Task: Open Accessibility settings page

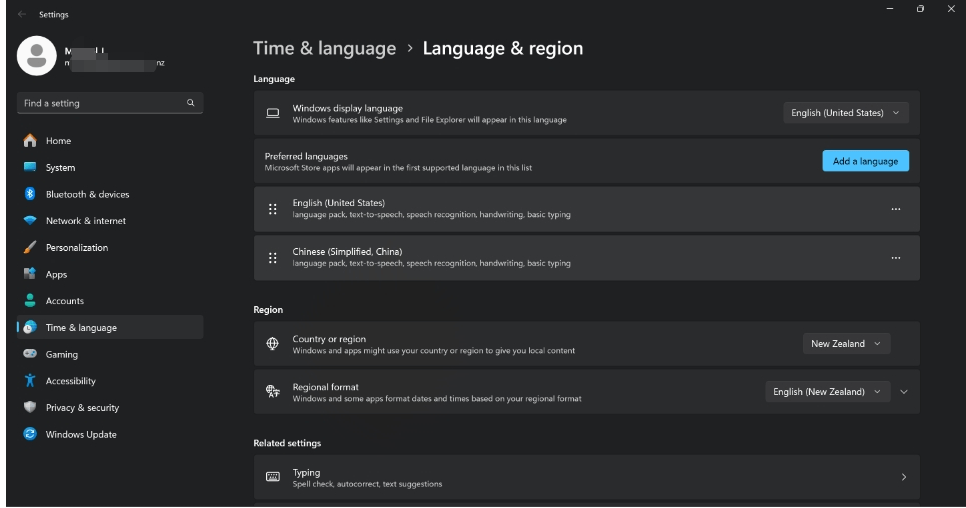Action: click(110, 381)
